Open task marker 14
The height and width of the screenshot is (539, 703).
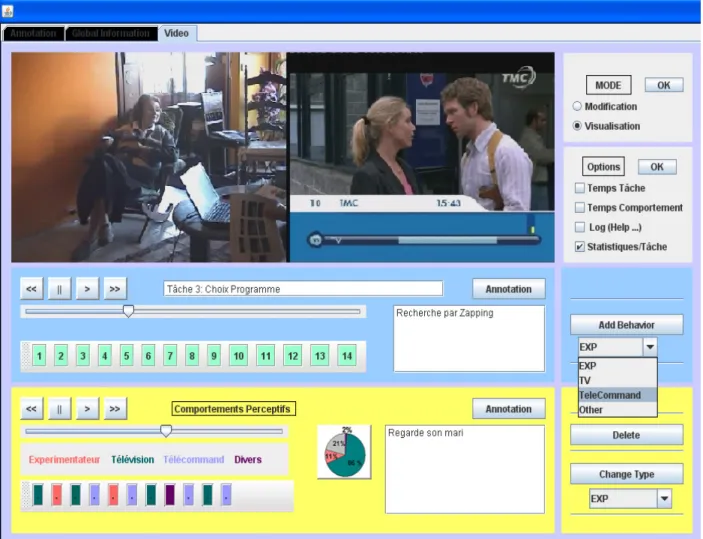point(347,356)
